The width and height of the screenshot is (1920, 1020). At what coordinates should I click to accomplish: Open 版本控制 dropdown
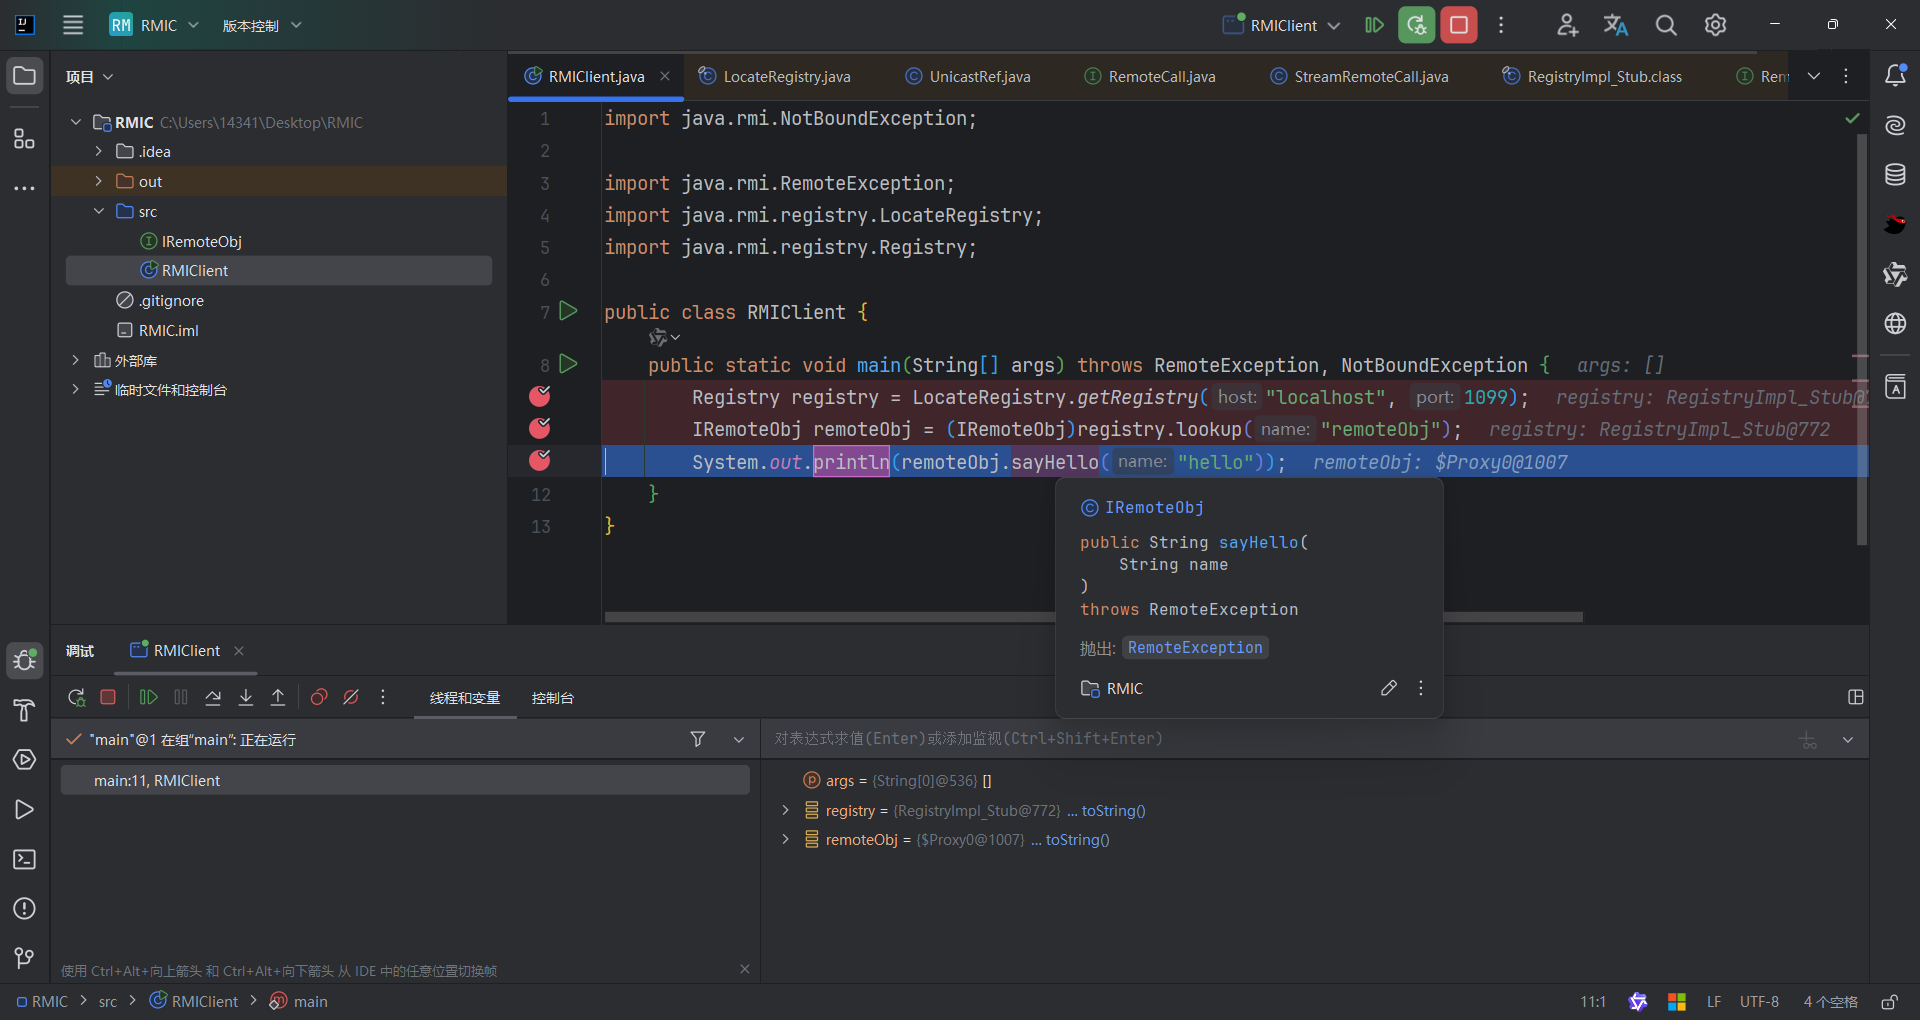[x=262, y=25]
